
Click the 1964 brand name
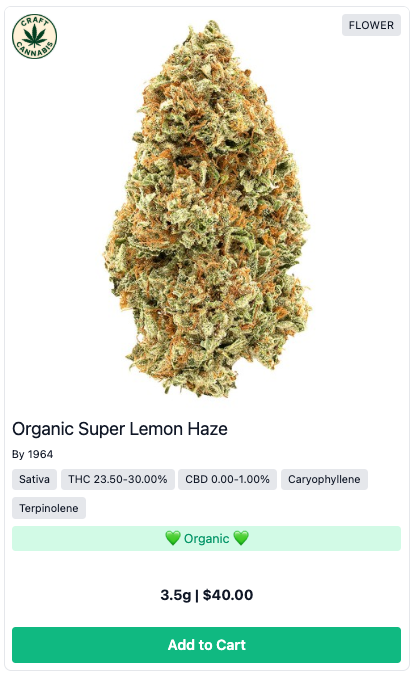[40, 454]
